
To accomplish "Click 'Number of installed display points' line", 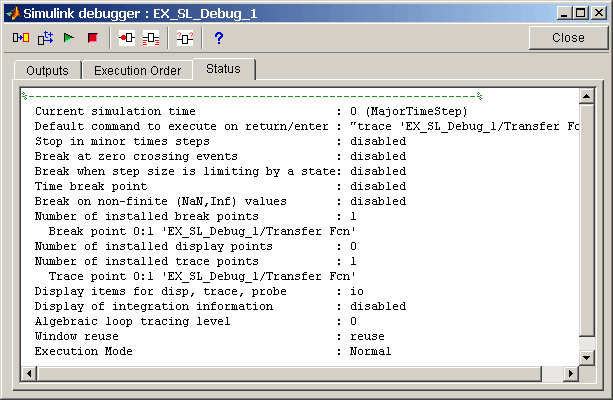I will [195, 246].
